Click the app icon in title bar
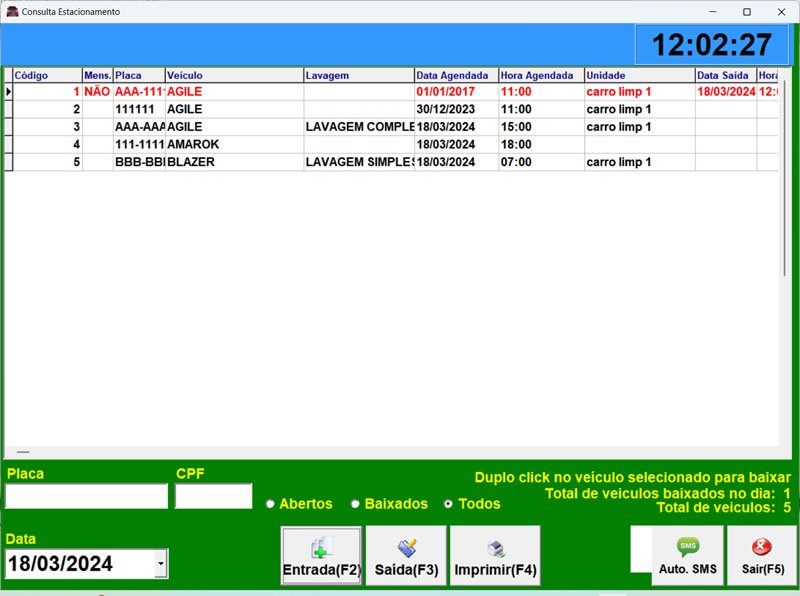 (x=11, y=11)
